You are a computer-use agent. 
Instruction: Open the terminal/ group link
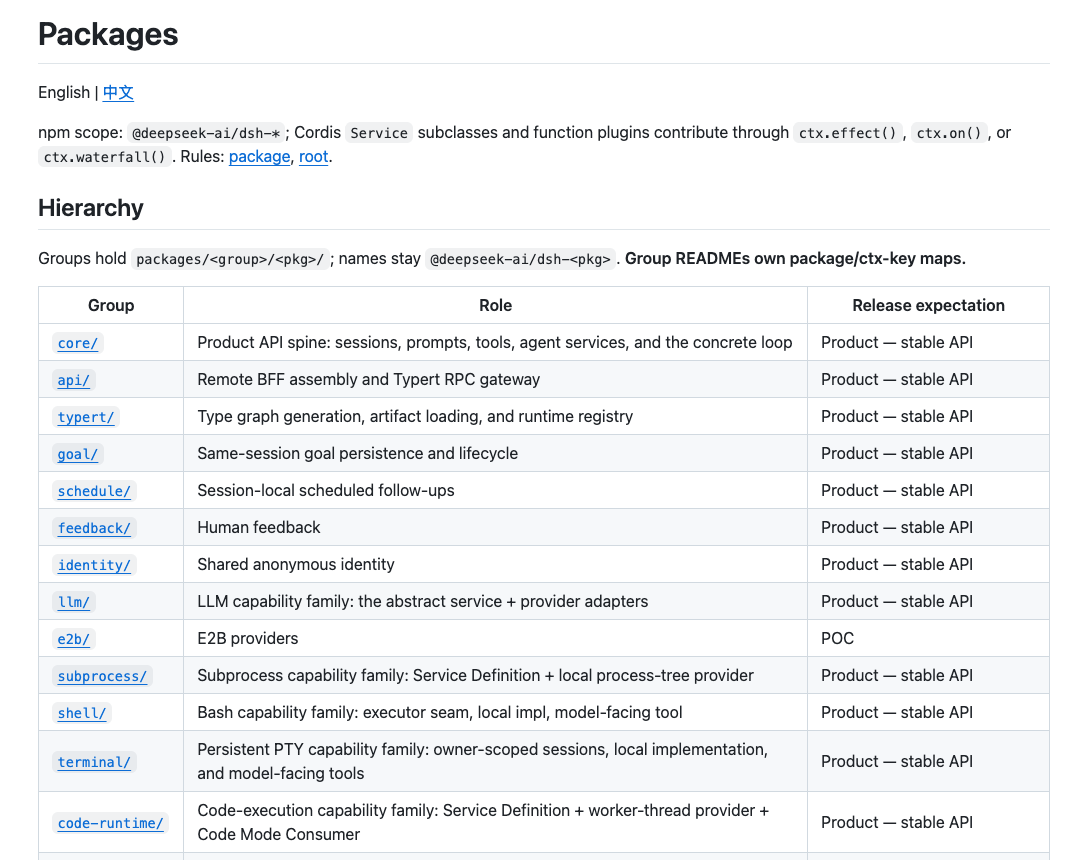click(94, 761)
